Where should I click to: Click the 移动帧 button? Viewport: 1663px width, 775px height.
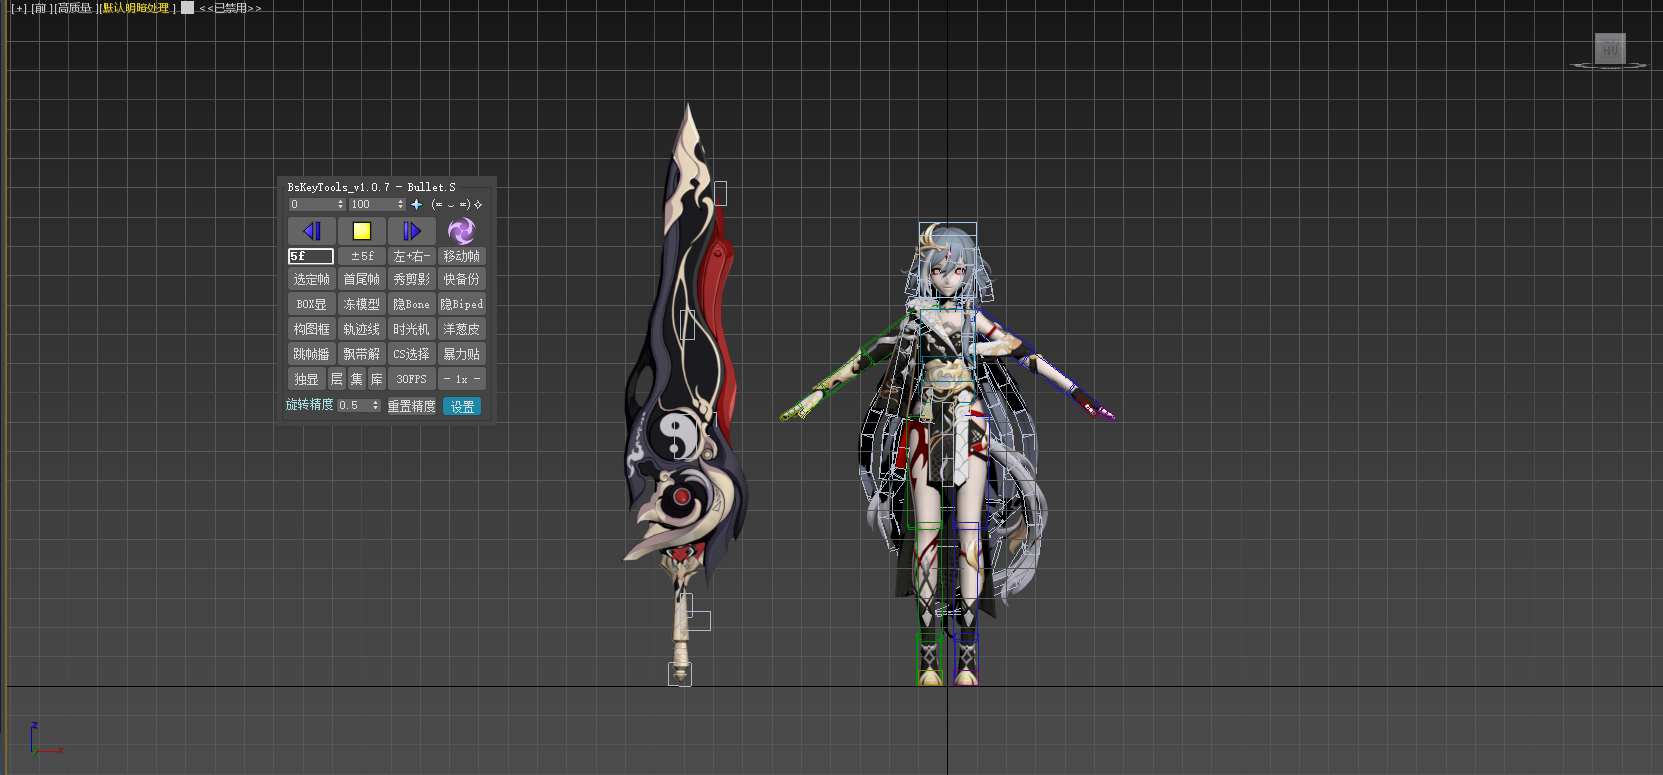pyautogui.click(x=462, y=256)
